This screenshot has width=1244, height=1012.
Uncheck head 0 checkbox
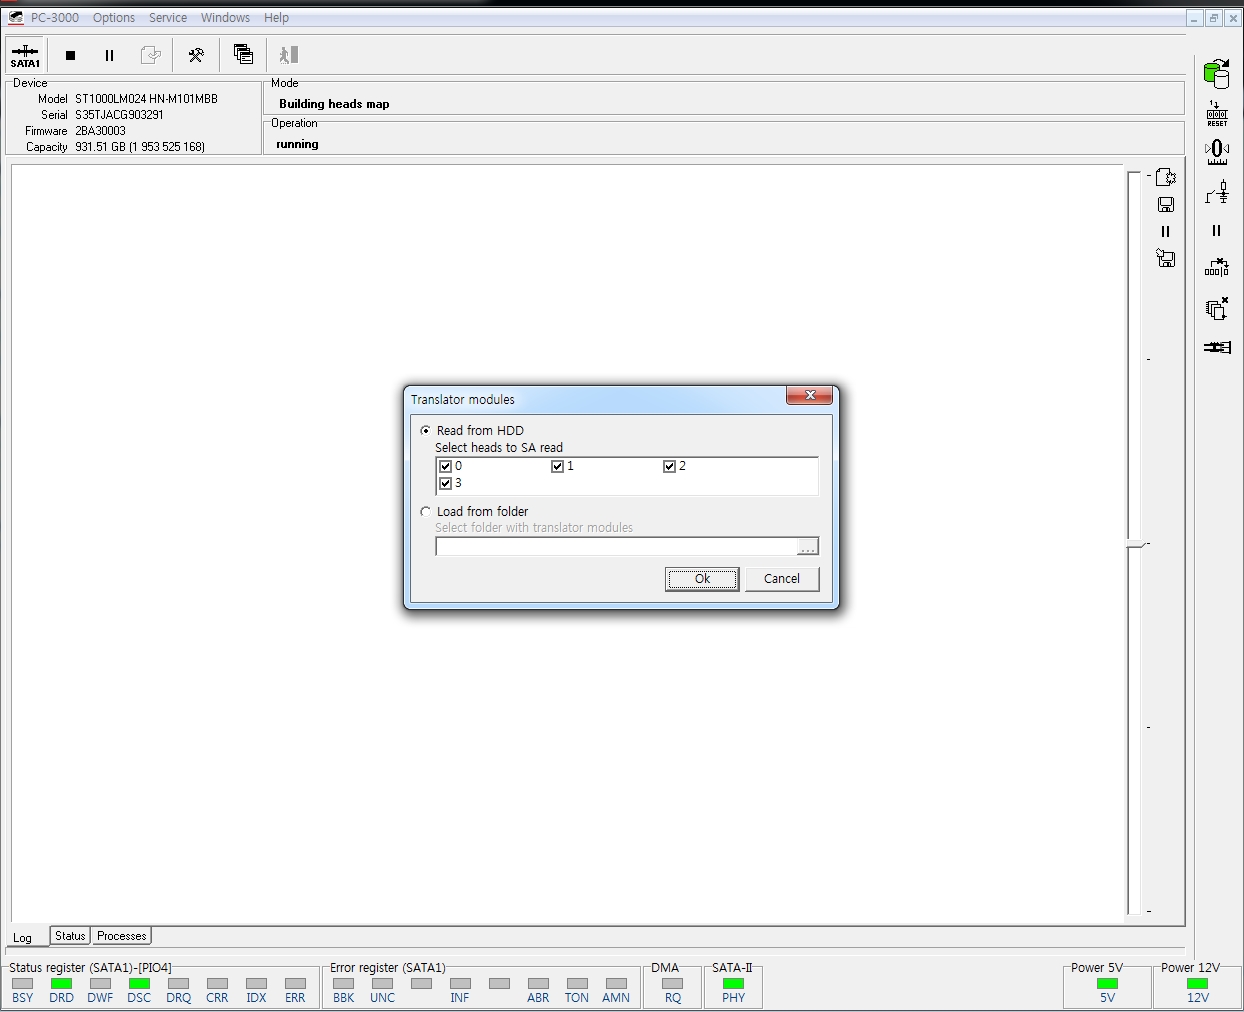(445, 466)
